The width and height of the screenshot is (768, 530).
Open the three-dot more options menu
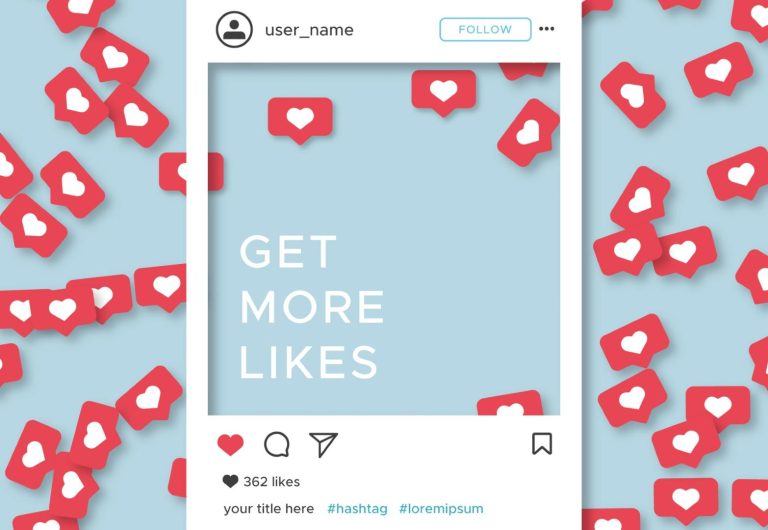(x=547, y=29)
